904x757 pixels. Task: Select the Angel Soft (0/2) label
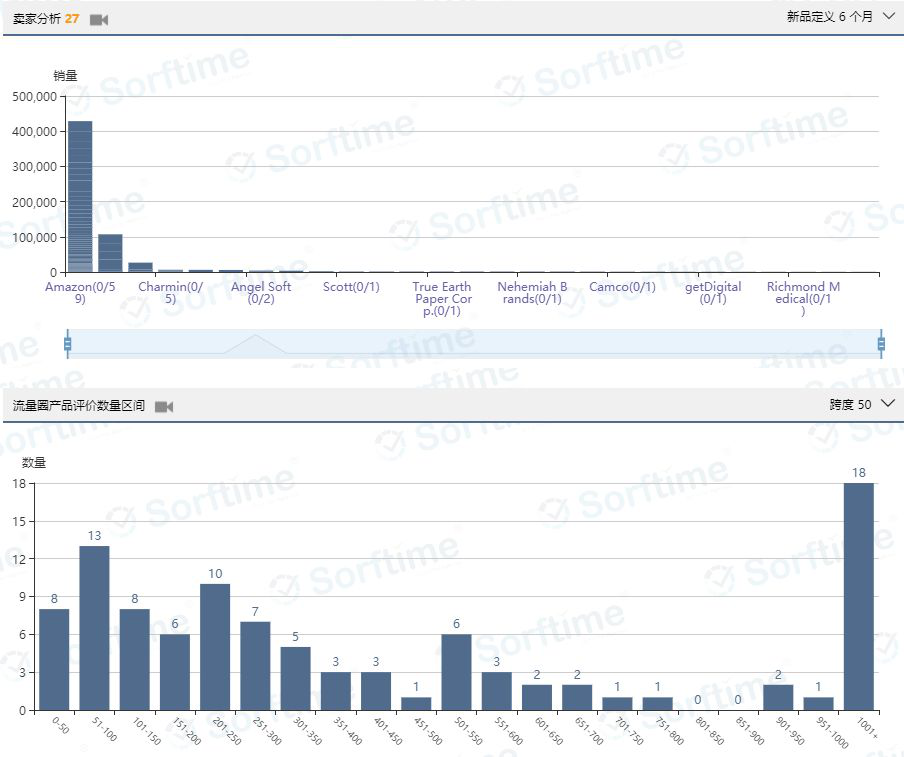(x=261, y=292)
